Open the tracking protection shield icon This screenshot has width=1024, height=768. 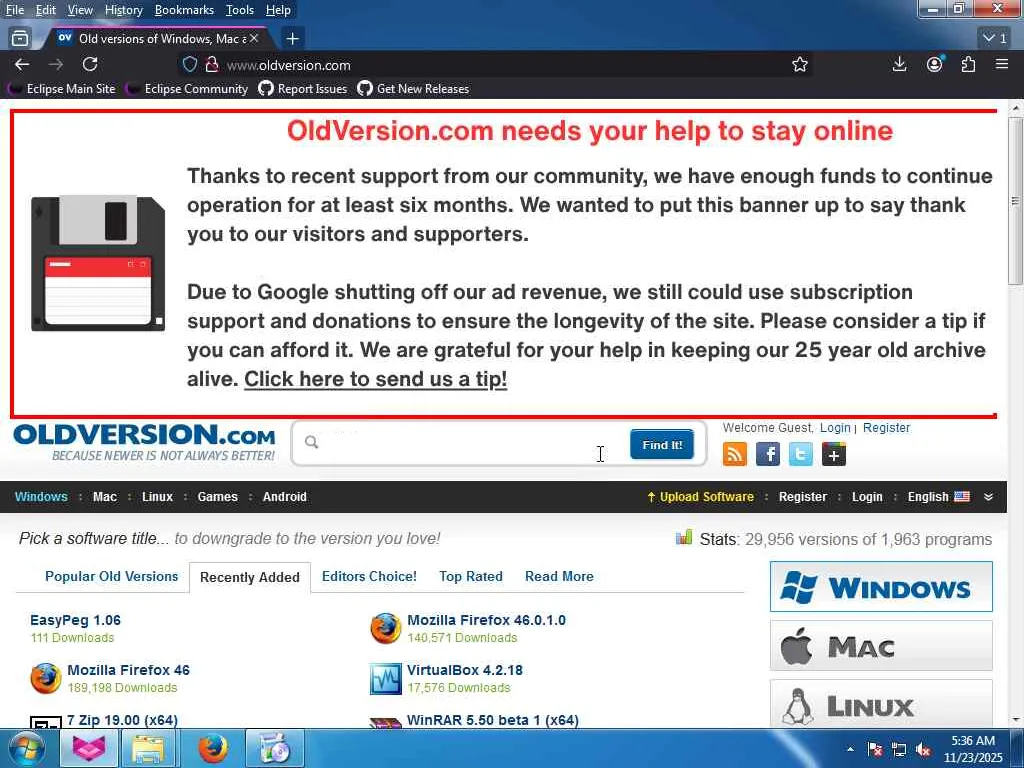point(189,65)
